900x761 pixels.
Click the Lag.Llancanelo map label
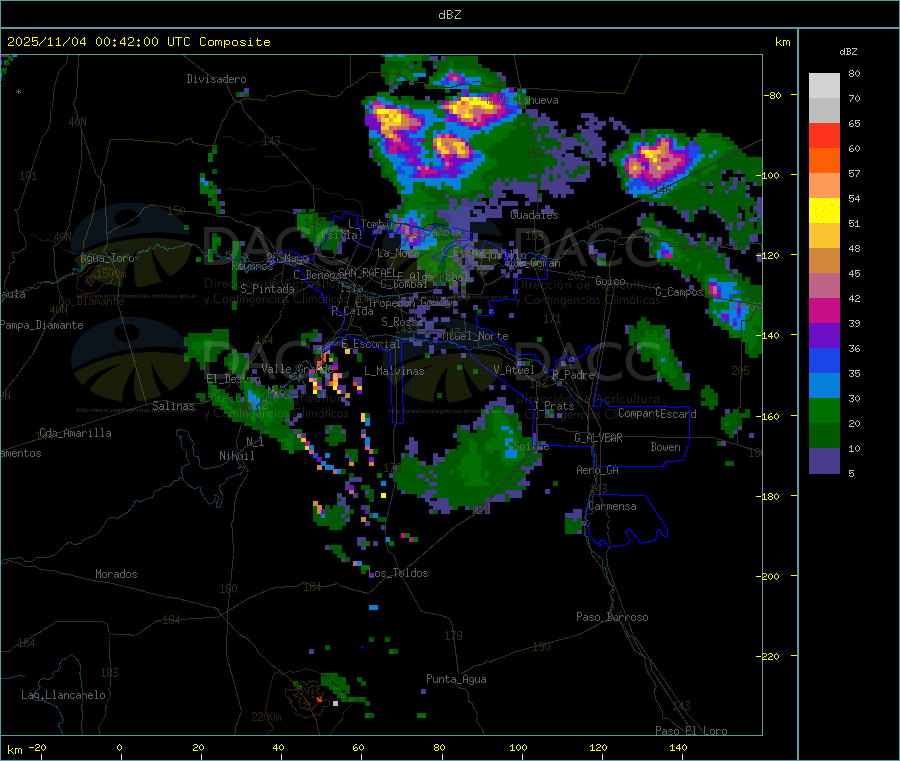(x=63, y=695)
